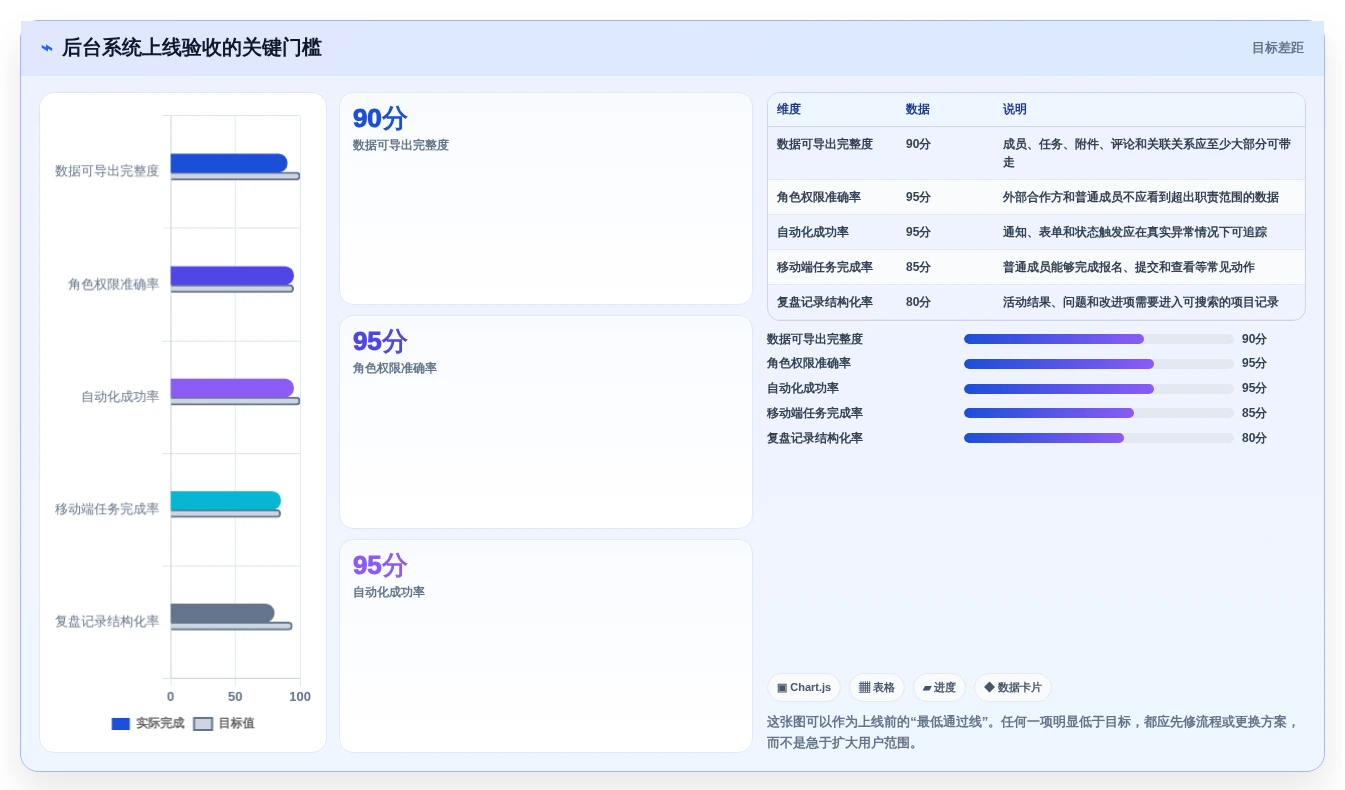The image size is (1345, 790).
Task: Click the 85分 value in table
Action: pyautogui.click(x=918, y=267)
